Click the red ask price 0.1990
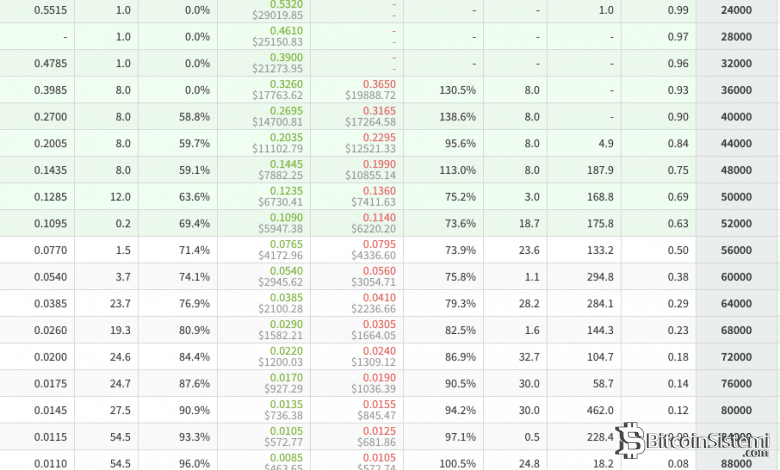The width and height of the screenshot is (780, 470). [379, 164]
